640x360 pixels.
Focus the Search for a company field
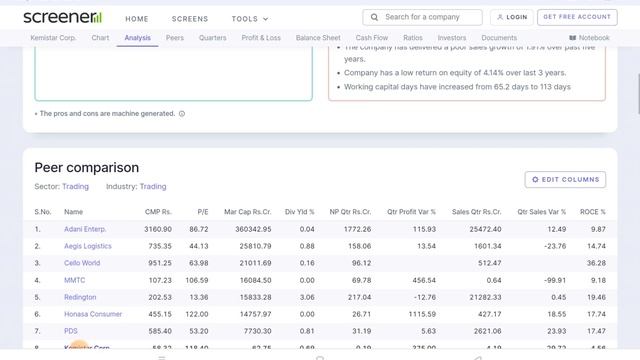pyautogui.click(x=422, y=17)
